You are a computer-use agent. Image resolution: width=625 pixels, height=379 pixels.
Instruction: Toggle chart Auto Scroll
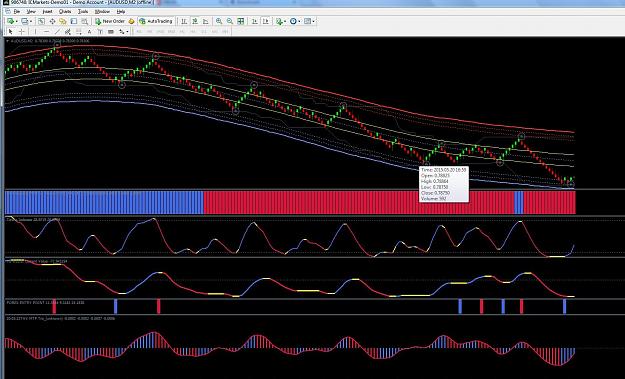click(254, 21)
